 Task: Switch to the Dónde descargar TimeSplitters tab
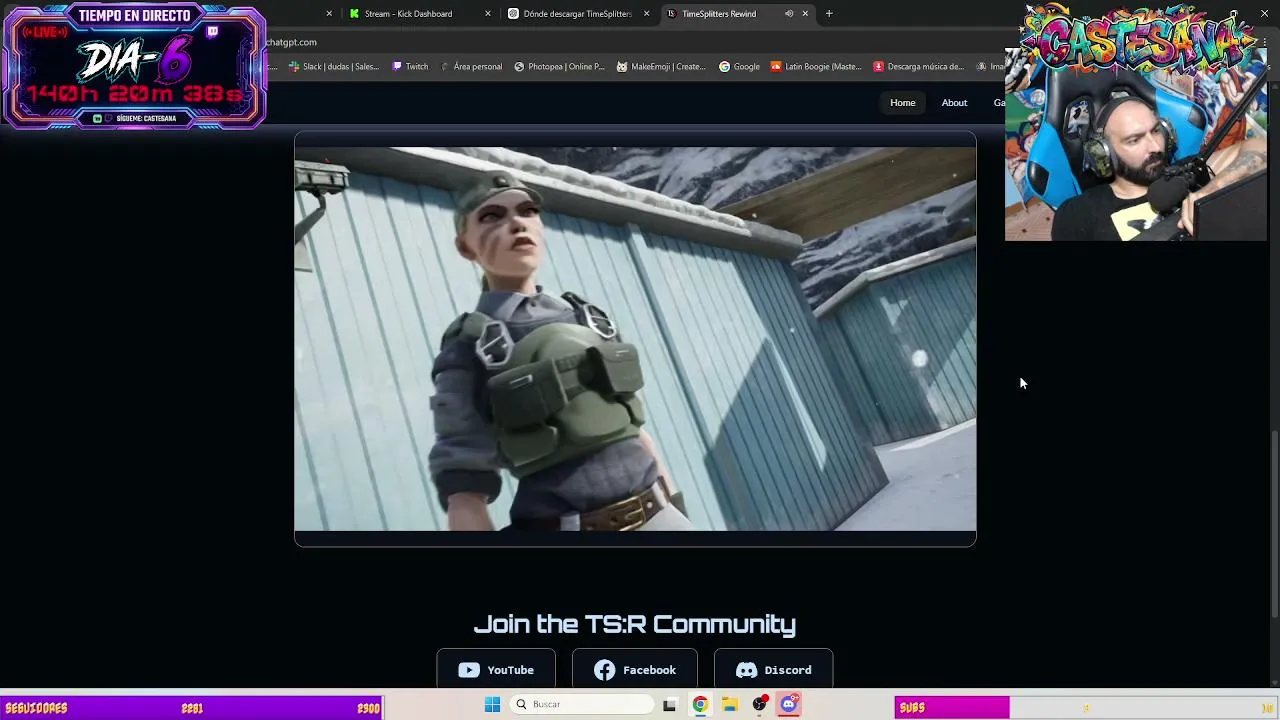578,14
